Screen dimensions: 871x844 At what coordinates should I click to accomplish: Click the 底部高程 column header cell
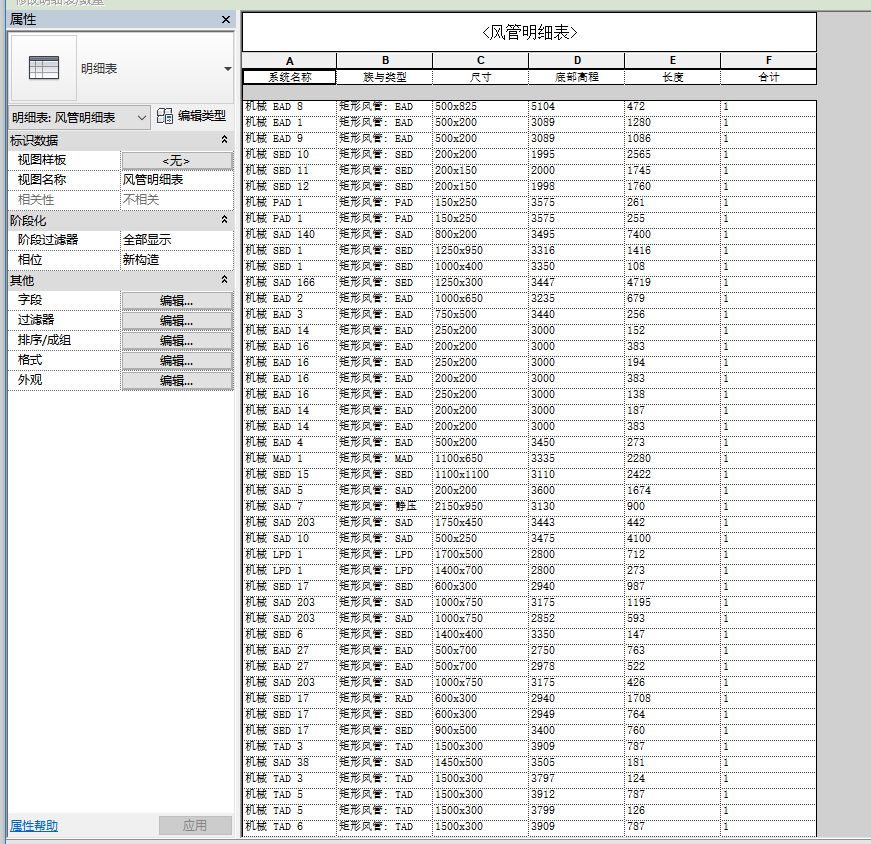click(577, 77)
